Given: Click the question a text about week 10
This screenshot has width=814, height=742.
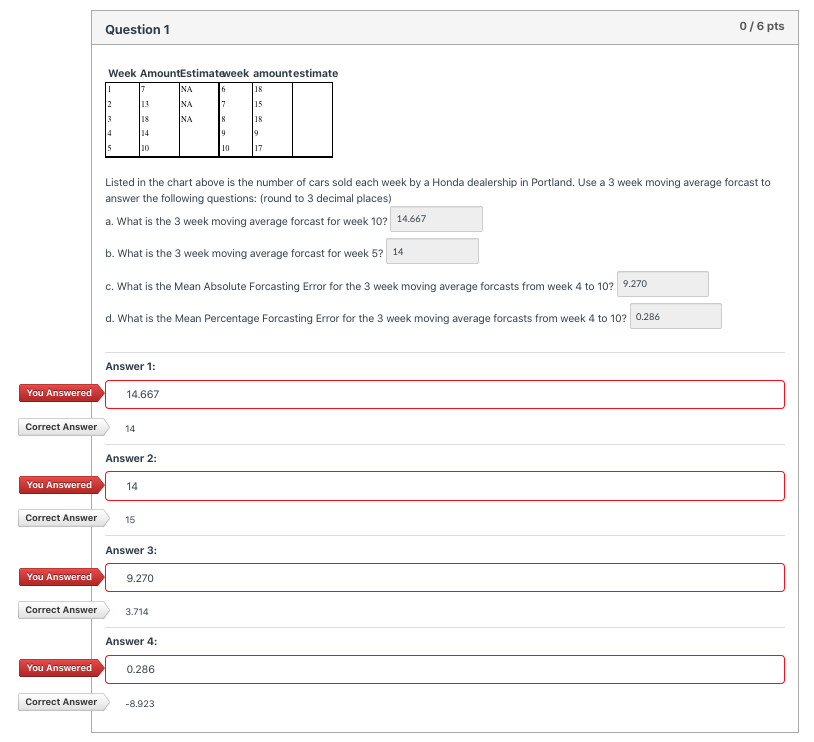Looking at the screenshot, I should pyautogui.click(x=246, y=221).
